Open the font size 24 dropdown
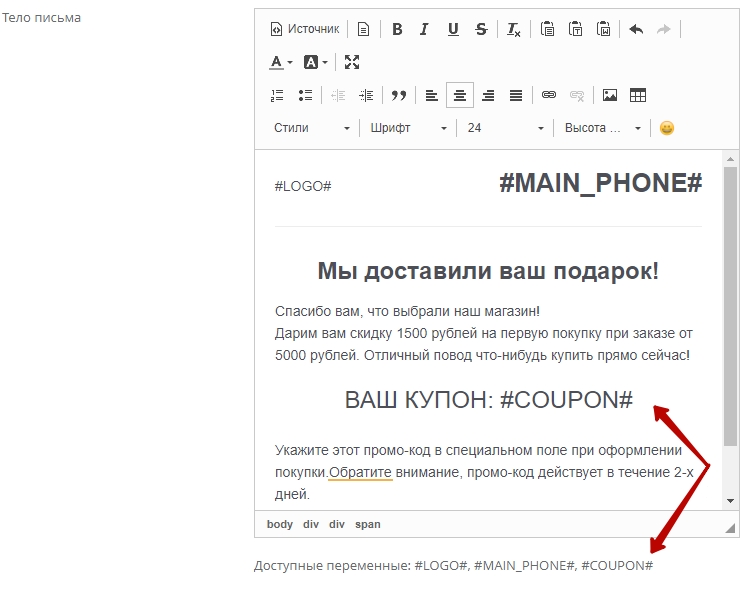Image resolution: width=740 pixels, height=589 pixels. [x=505, y=128]
